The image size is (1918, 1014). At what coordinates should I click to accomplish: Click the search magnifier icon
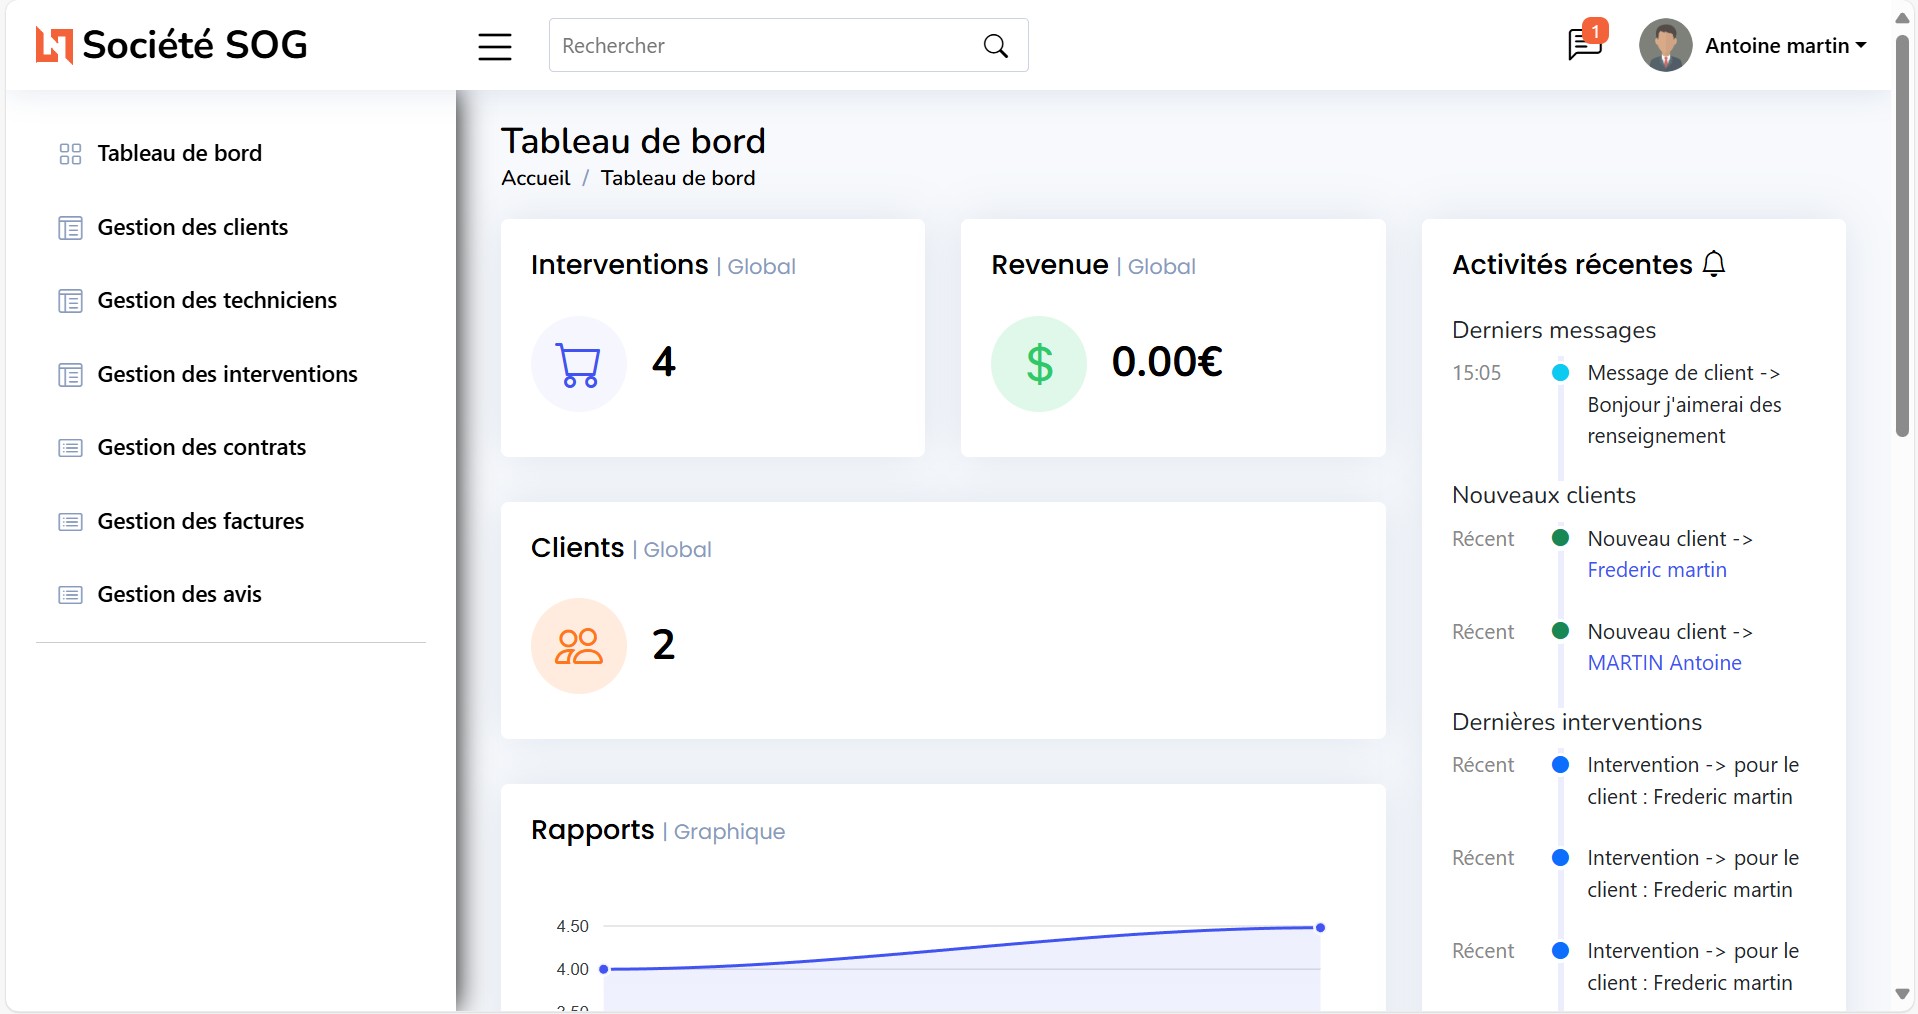pos(995,46)
